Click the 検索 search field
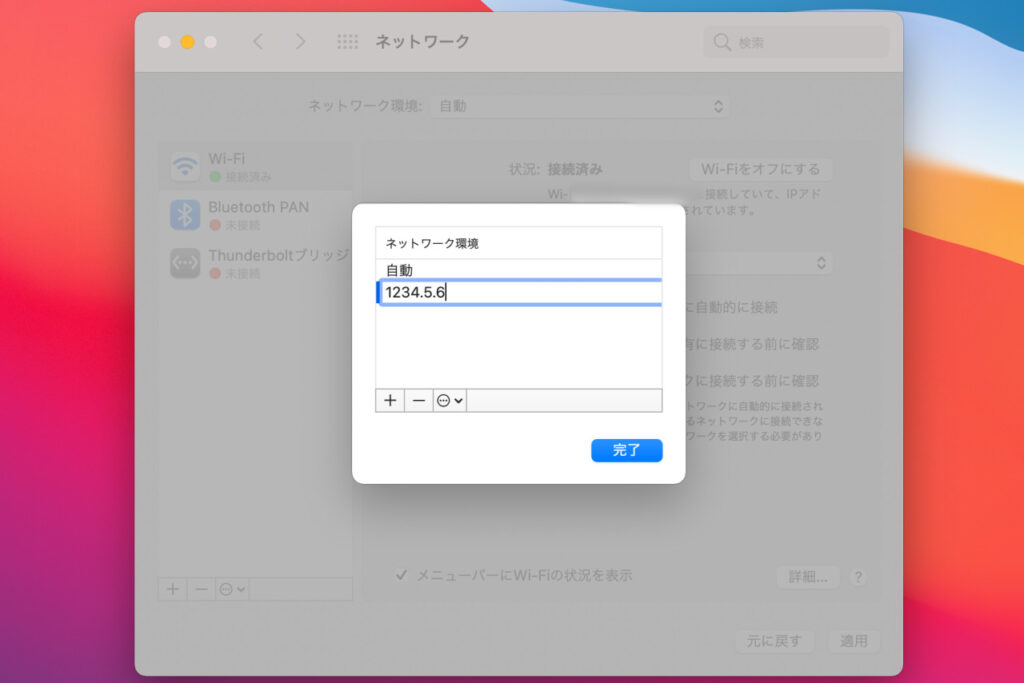1024x683 pixels. click(x=796, y=42)
